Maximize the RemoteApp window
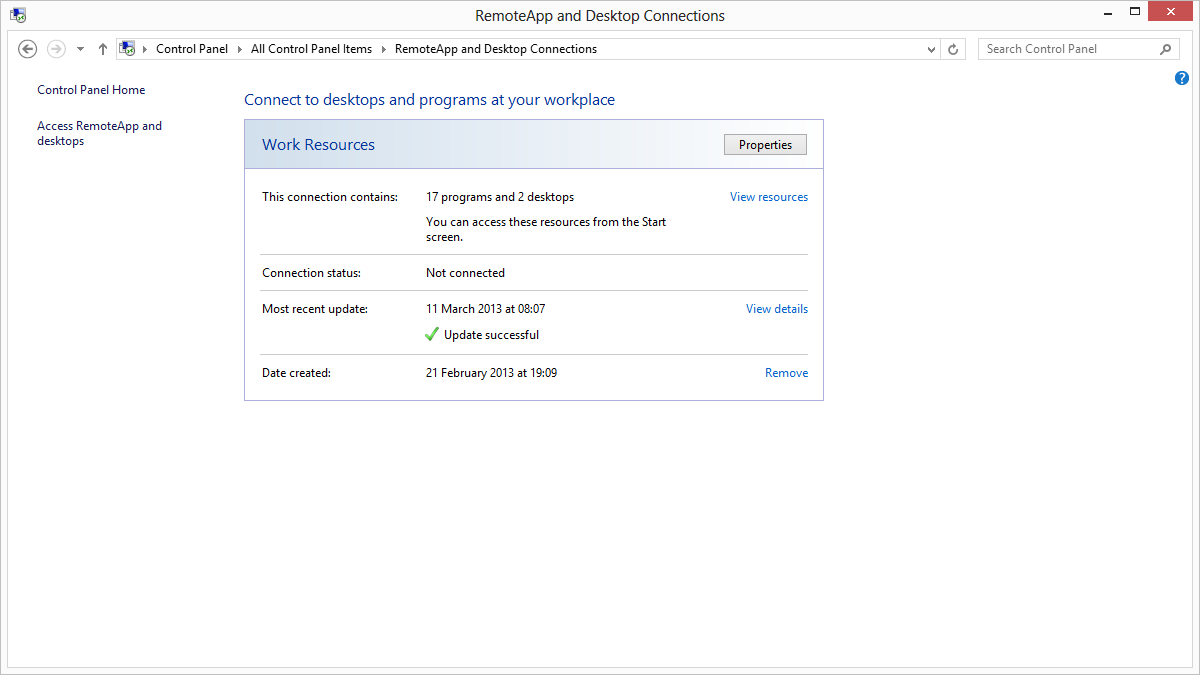 (x=1134, y=11)
